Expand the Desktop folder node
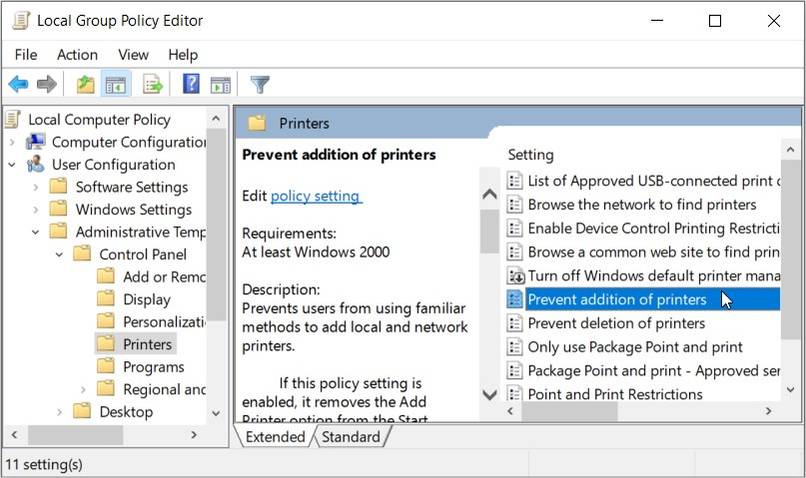This screenshot has height=478, width=806. click(x=60, y=412)
